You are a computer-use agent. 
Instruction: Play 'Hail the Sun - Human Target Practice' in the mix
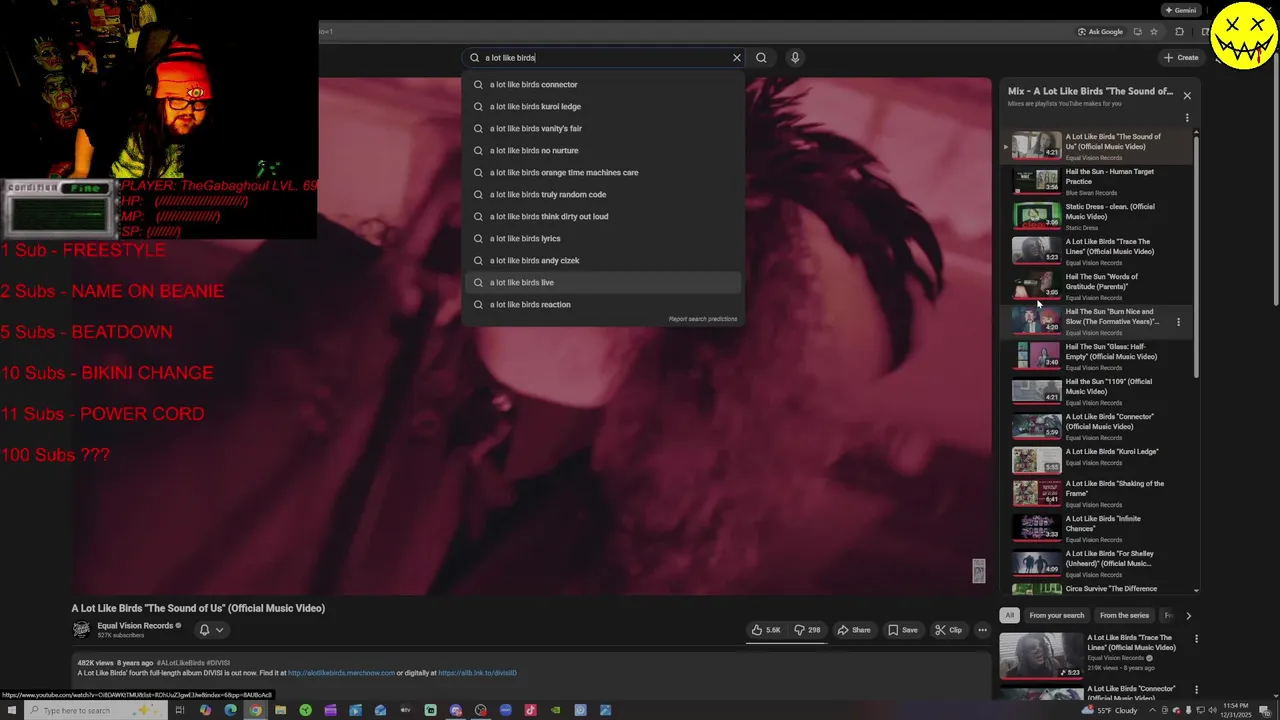click(x=1095, y=181)
